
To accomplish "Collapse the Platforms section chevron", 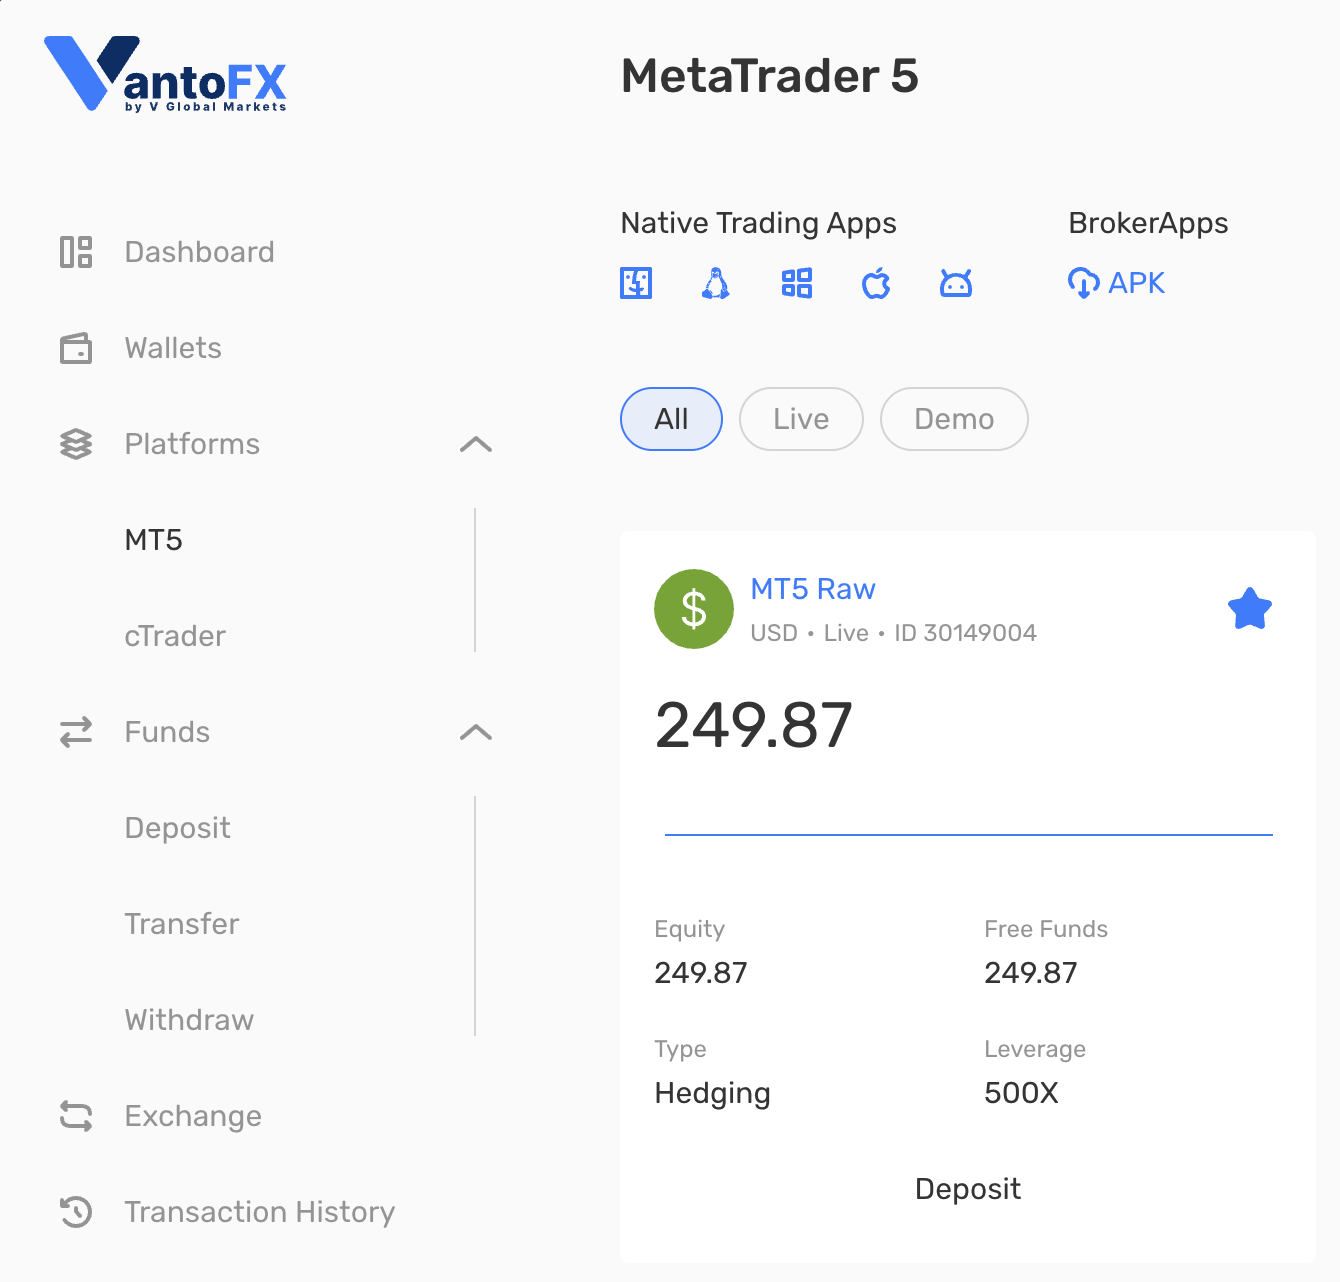I will pos(476,444).
